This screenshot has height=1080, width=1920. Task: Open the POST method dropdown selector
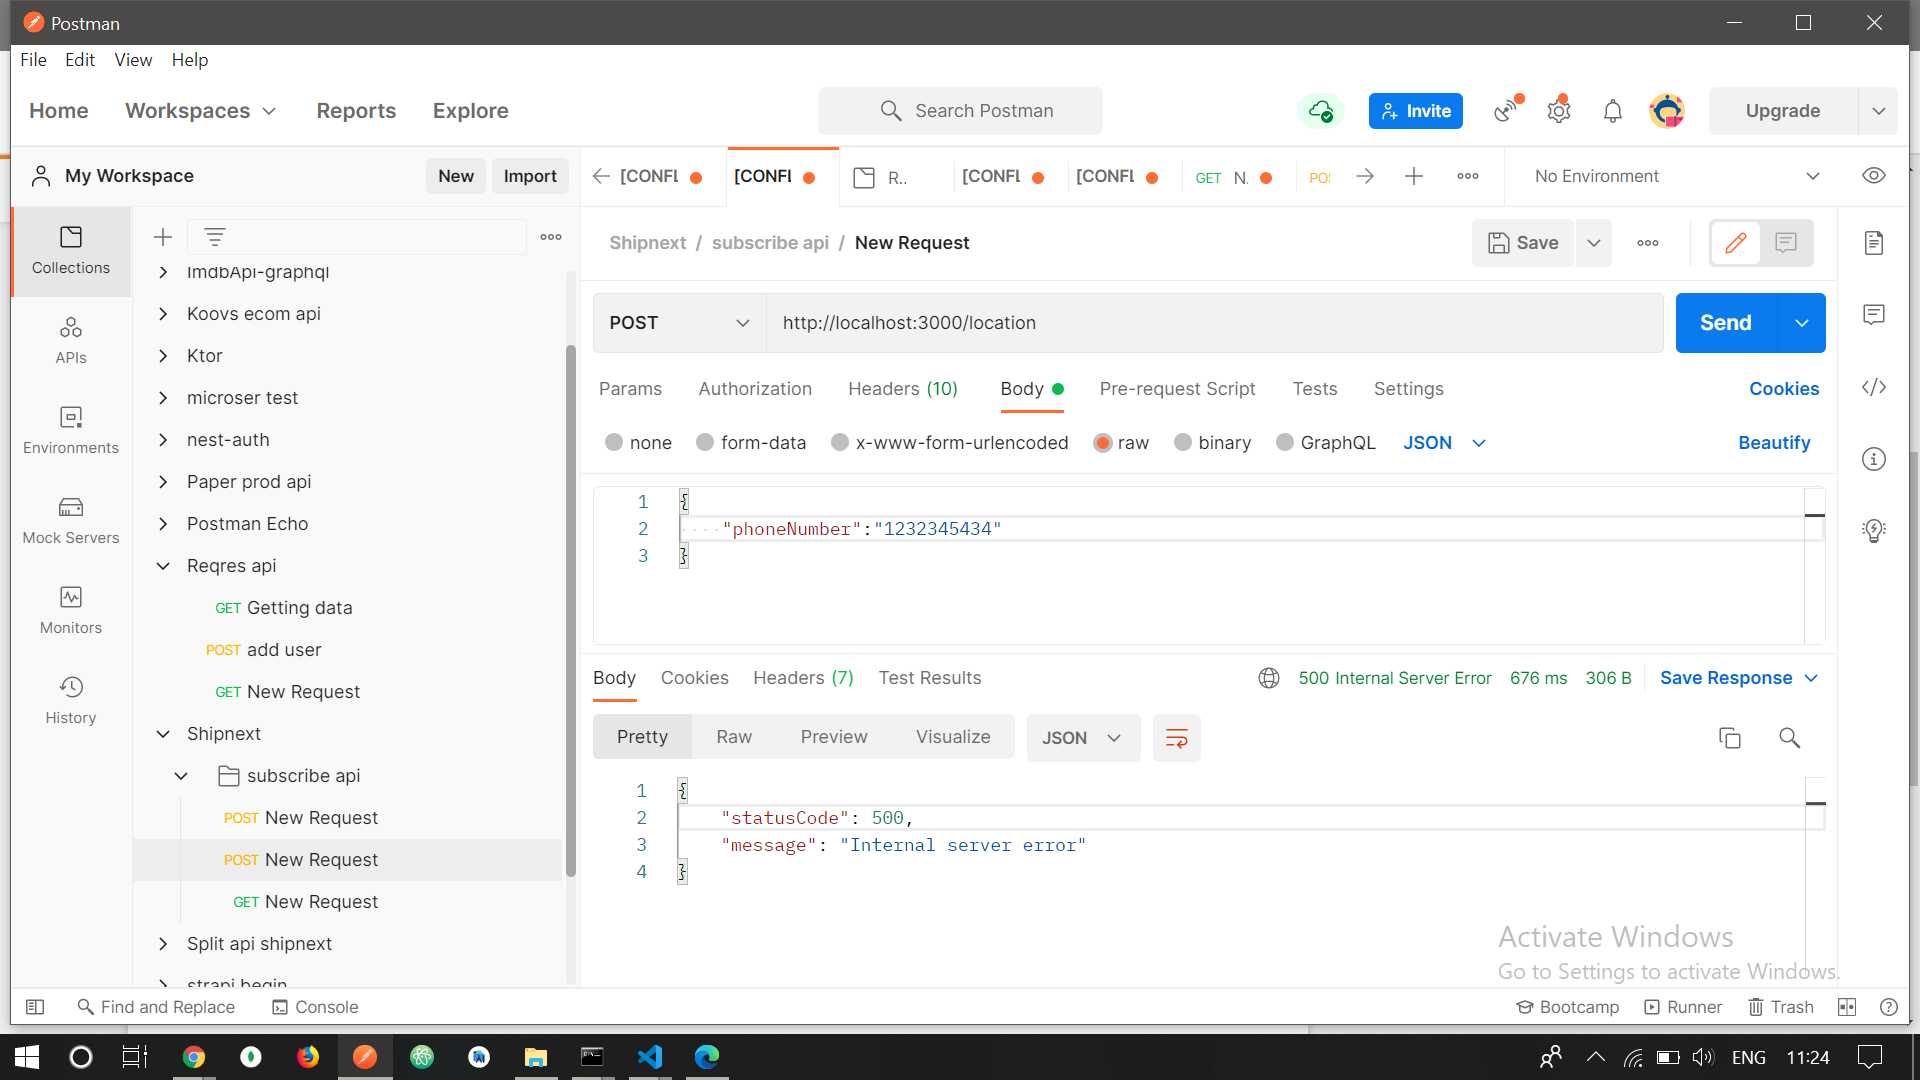[678, 322]
